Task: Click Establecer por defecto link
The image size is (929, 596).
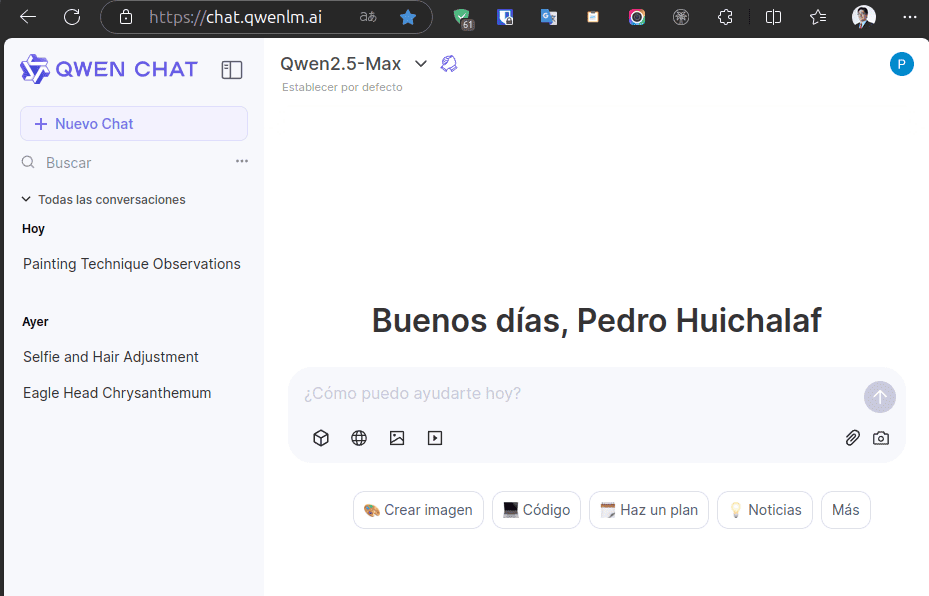Action: click(342, 87)
